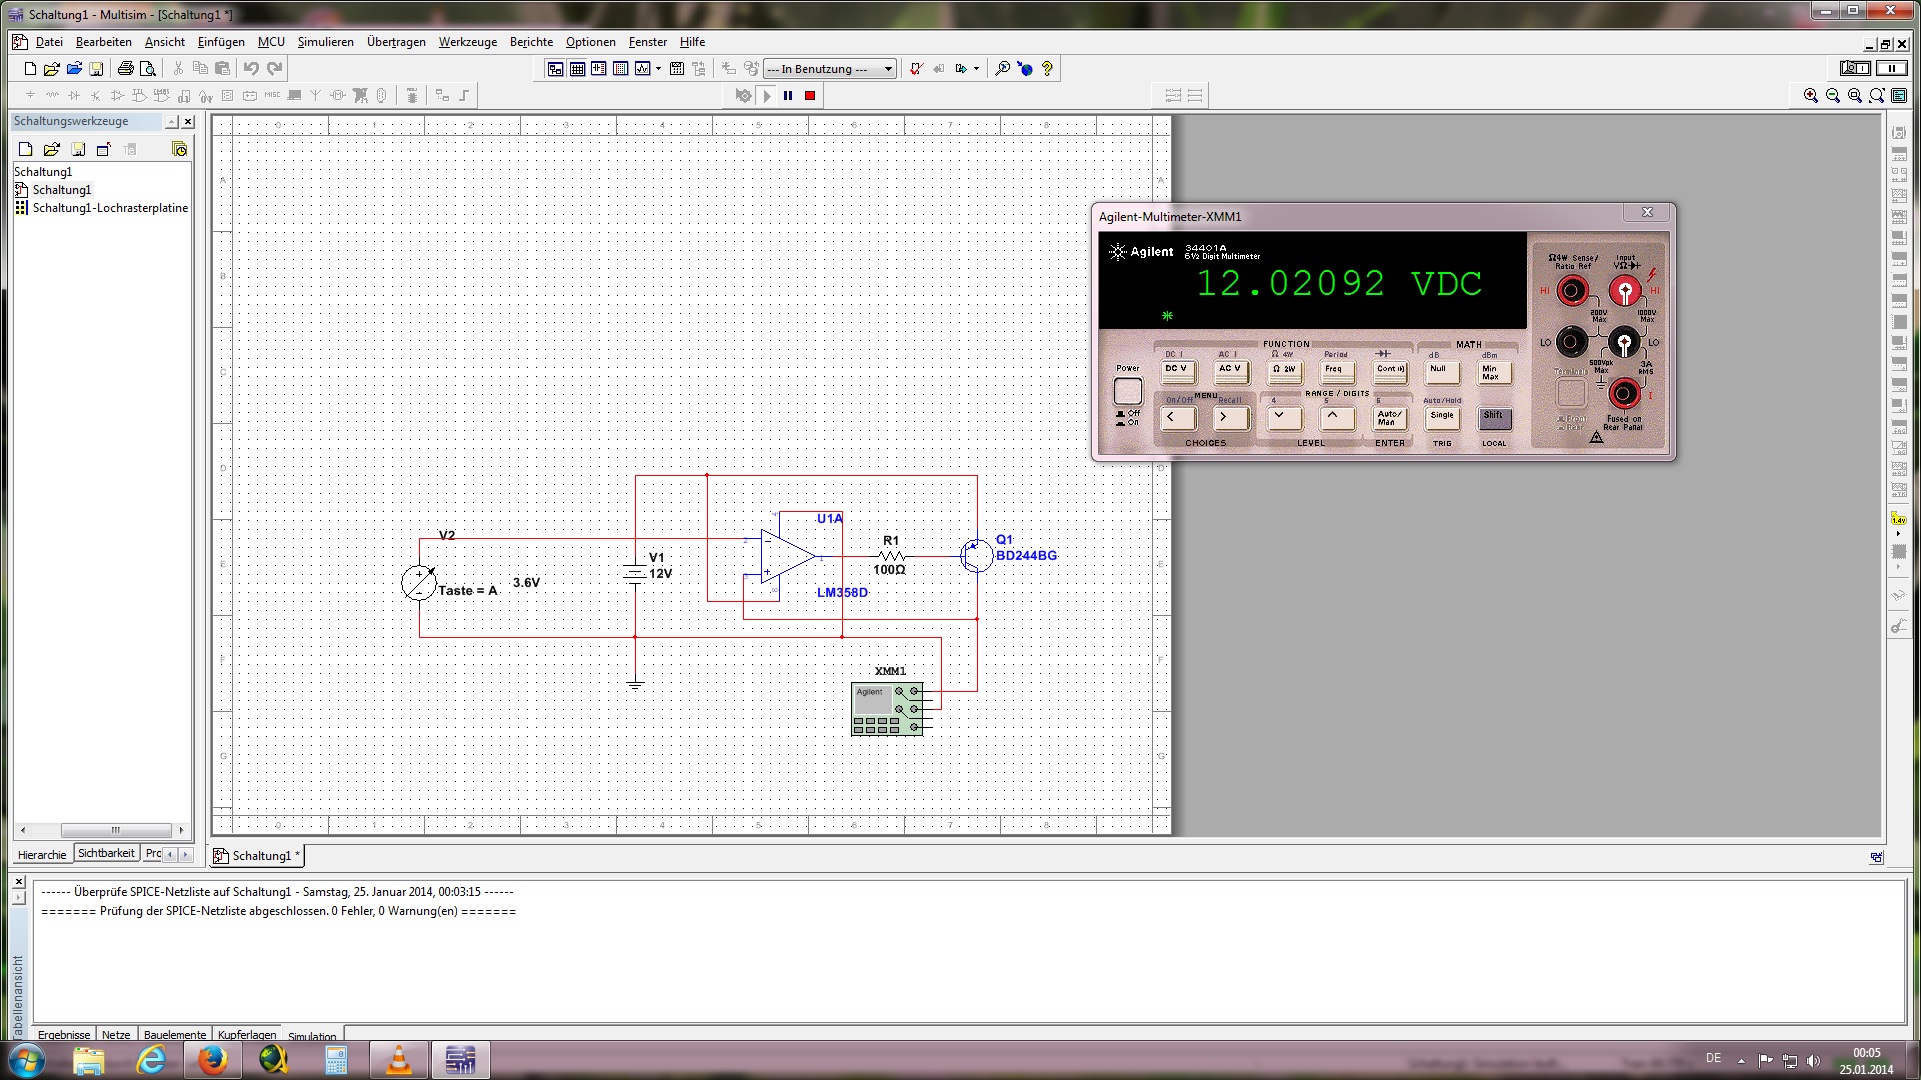
Task: Select AC V function on the multimeter
Action: tap(1230, 371)
